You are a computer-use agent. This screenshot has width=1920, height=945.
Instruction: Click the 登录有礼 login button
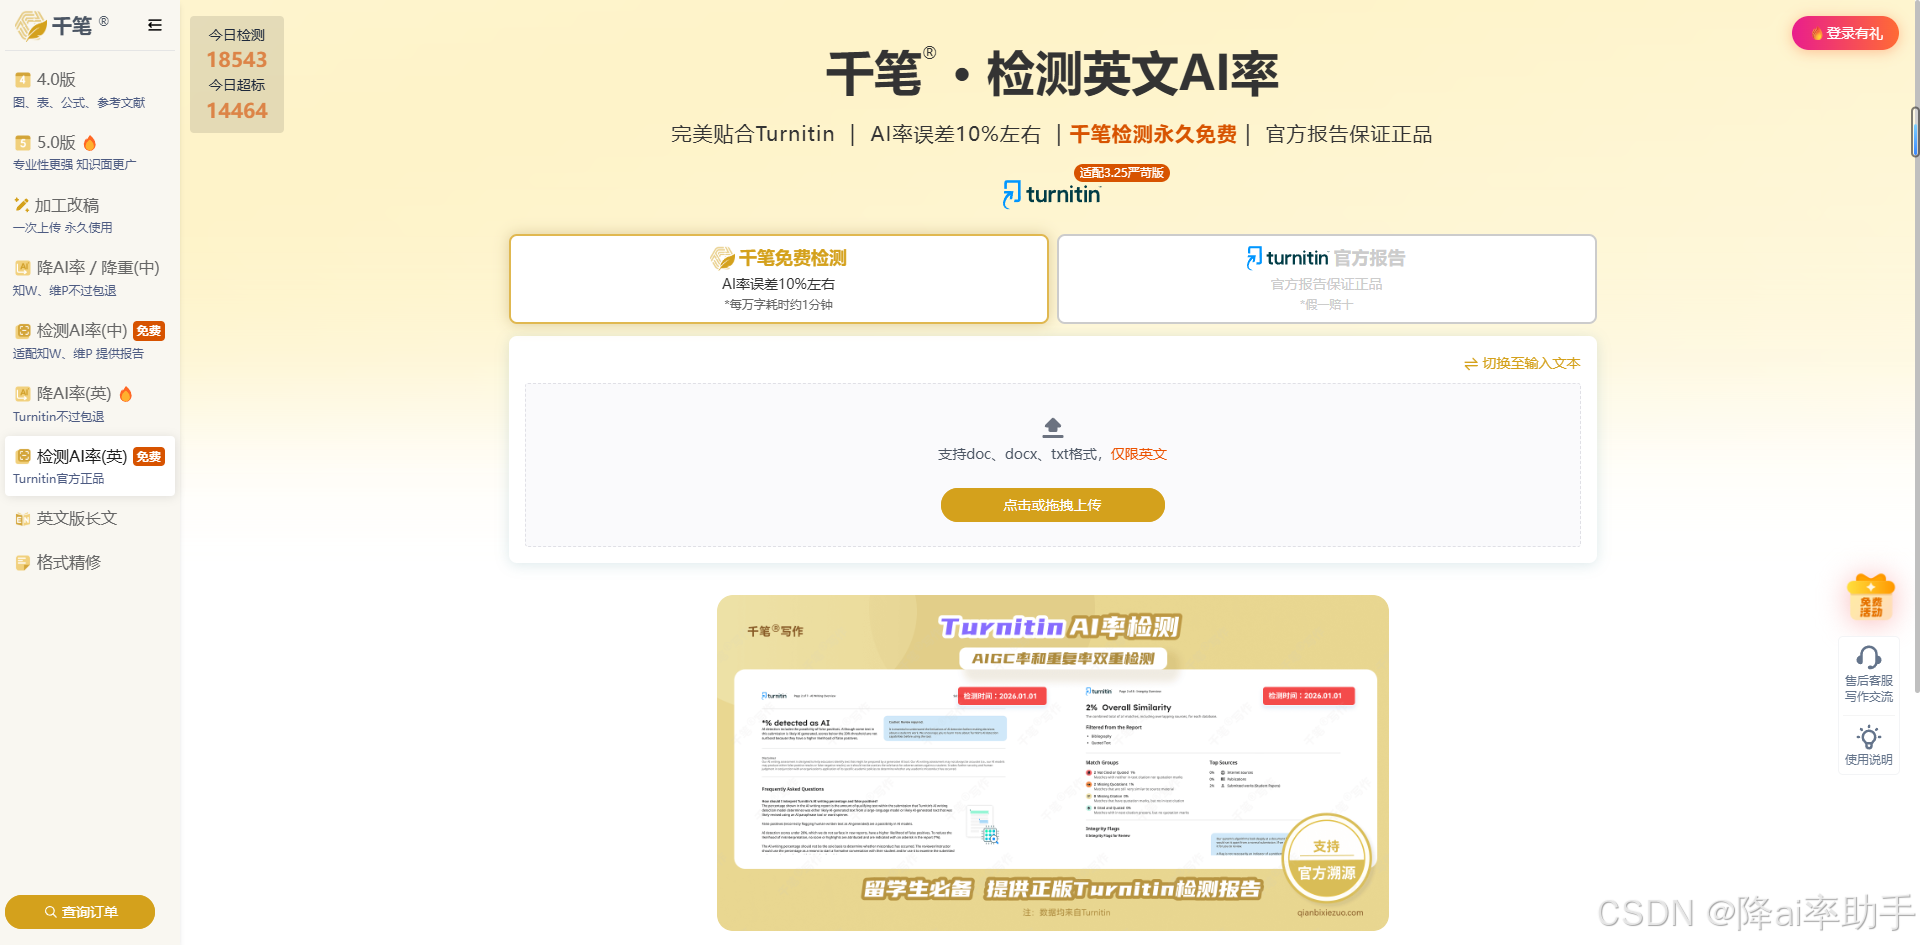[x=1845, y=33]
